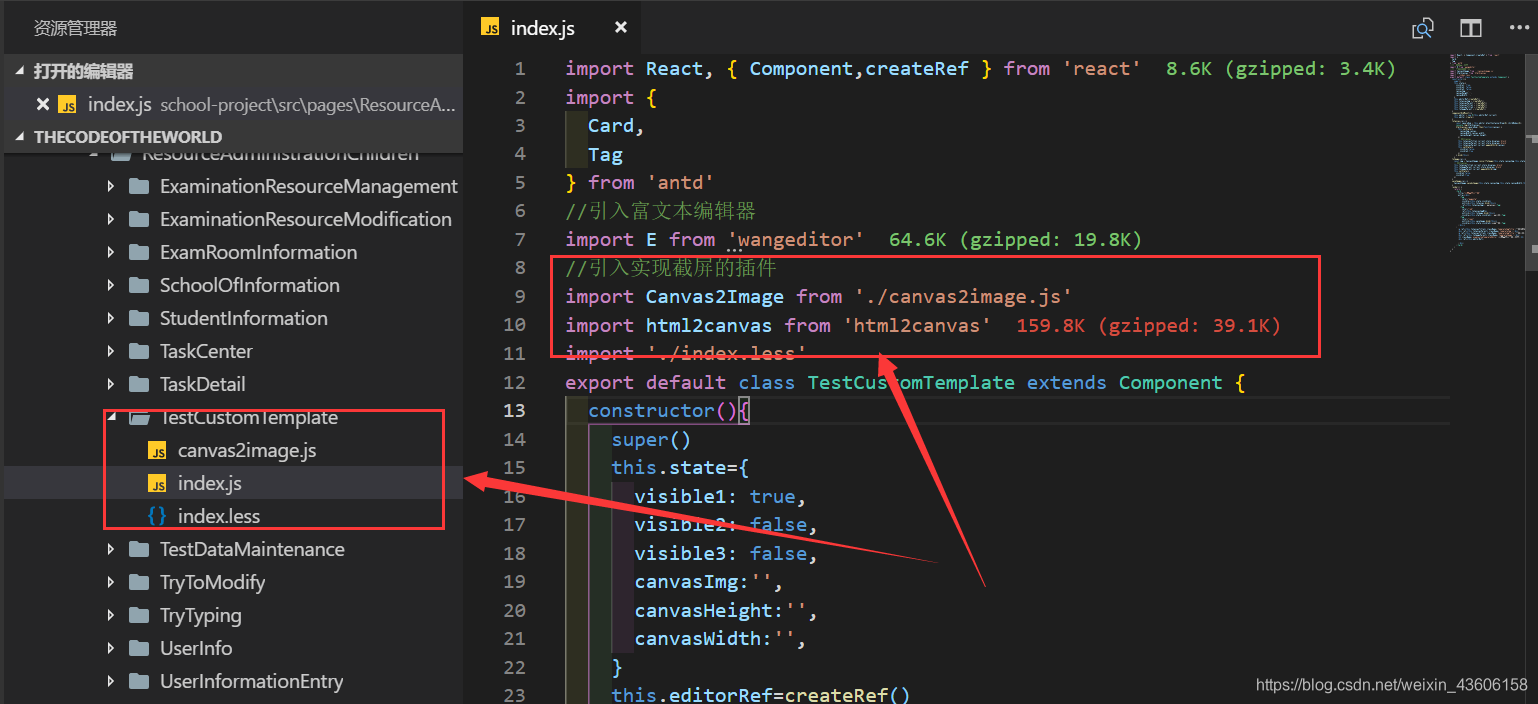The image size is (1538, 704).
Task: Select the UserInfo folder icon
Action: [x=139, y=648]
